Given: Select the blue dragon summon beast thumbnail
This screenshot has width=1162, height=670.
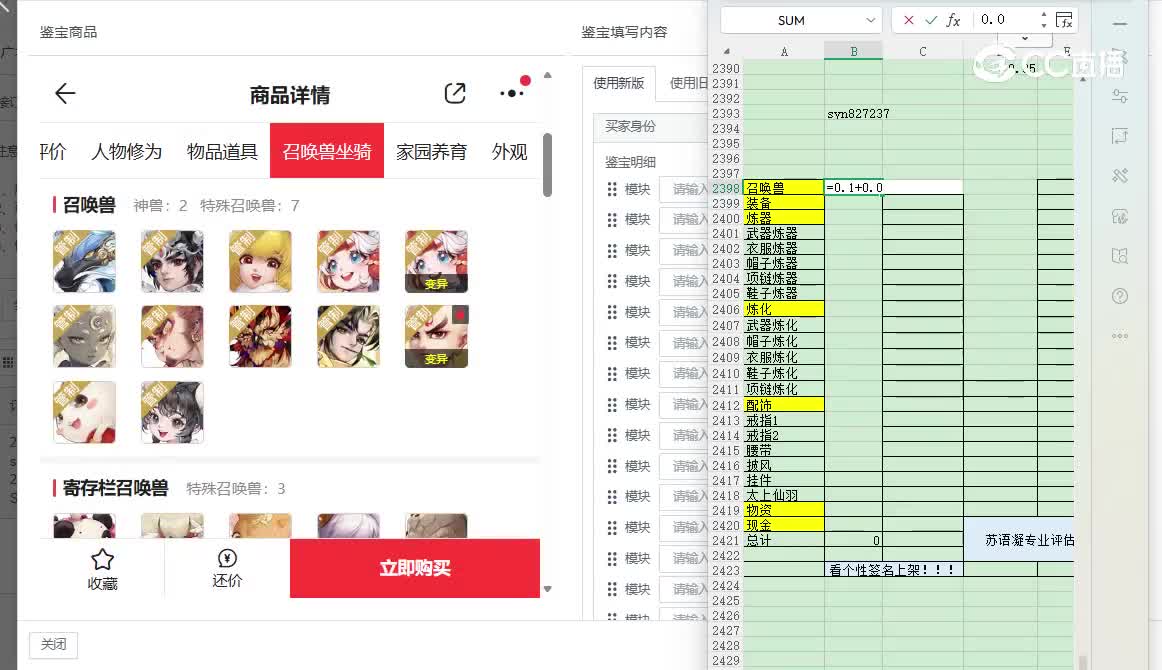Looking at the screenshot, I should (84, 261).
